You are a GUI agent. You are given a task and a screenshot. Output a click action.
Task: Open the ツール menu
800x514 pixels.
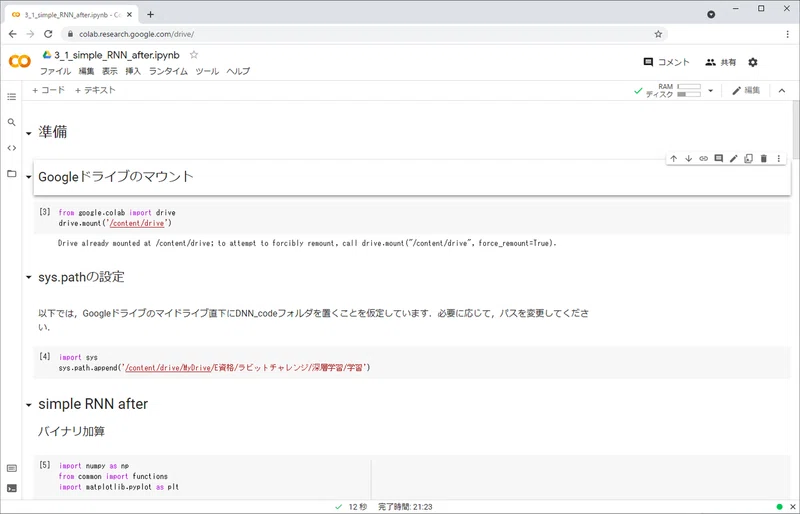[207, 71]
